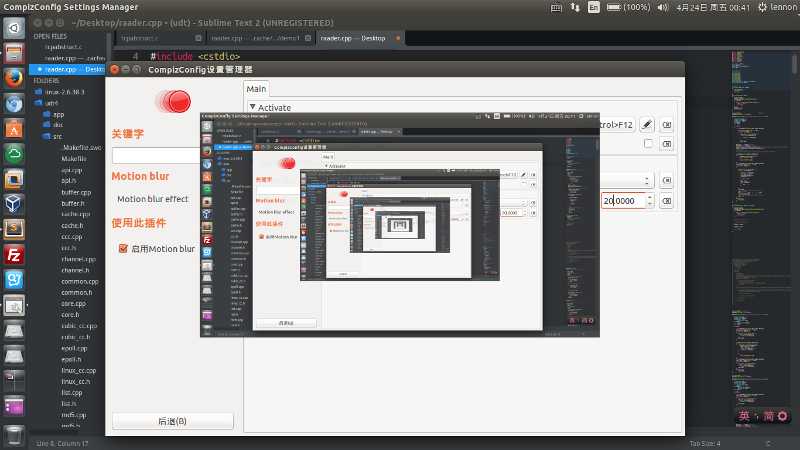The height and width of the screenshot is (450, 800).
Task: Open the network indicator in top panel
Action: click(575, 7)
